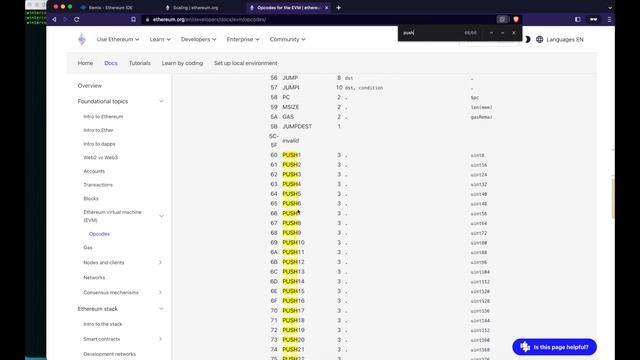Viewport: 640px width, 360px height.
Task: Click the invalid opcode label
Action: pos(291,140)
